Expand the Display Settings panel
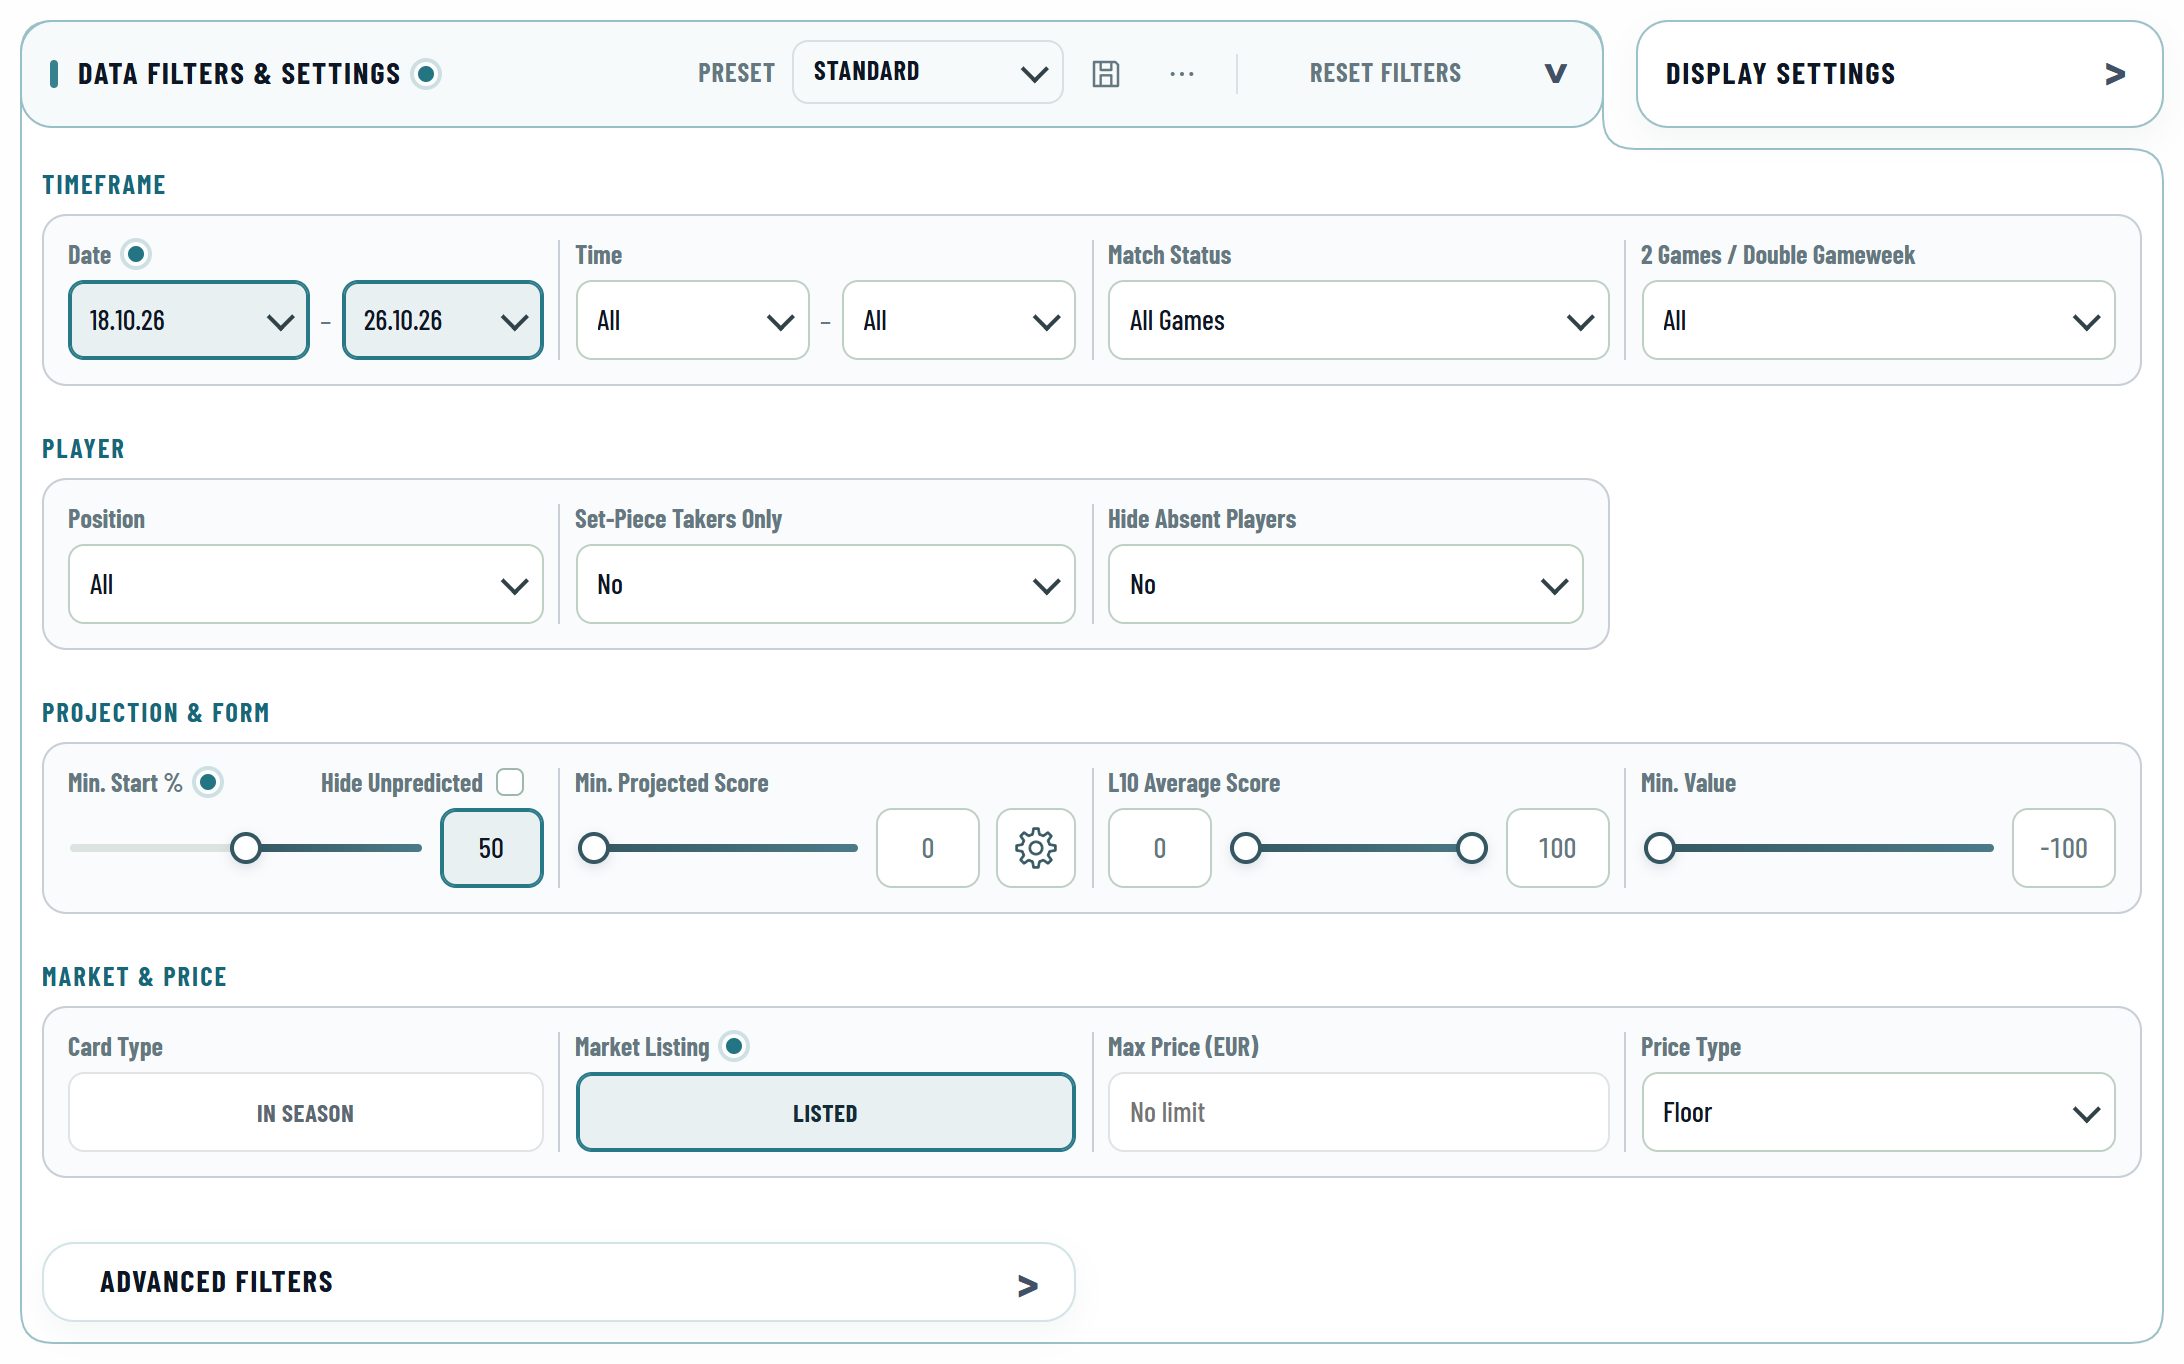Image resolution: width=2184 pixels, height=1364 pixels. pyautogui.click(x=1899, y=74)
